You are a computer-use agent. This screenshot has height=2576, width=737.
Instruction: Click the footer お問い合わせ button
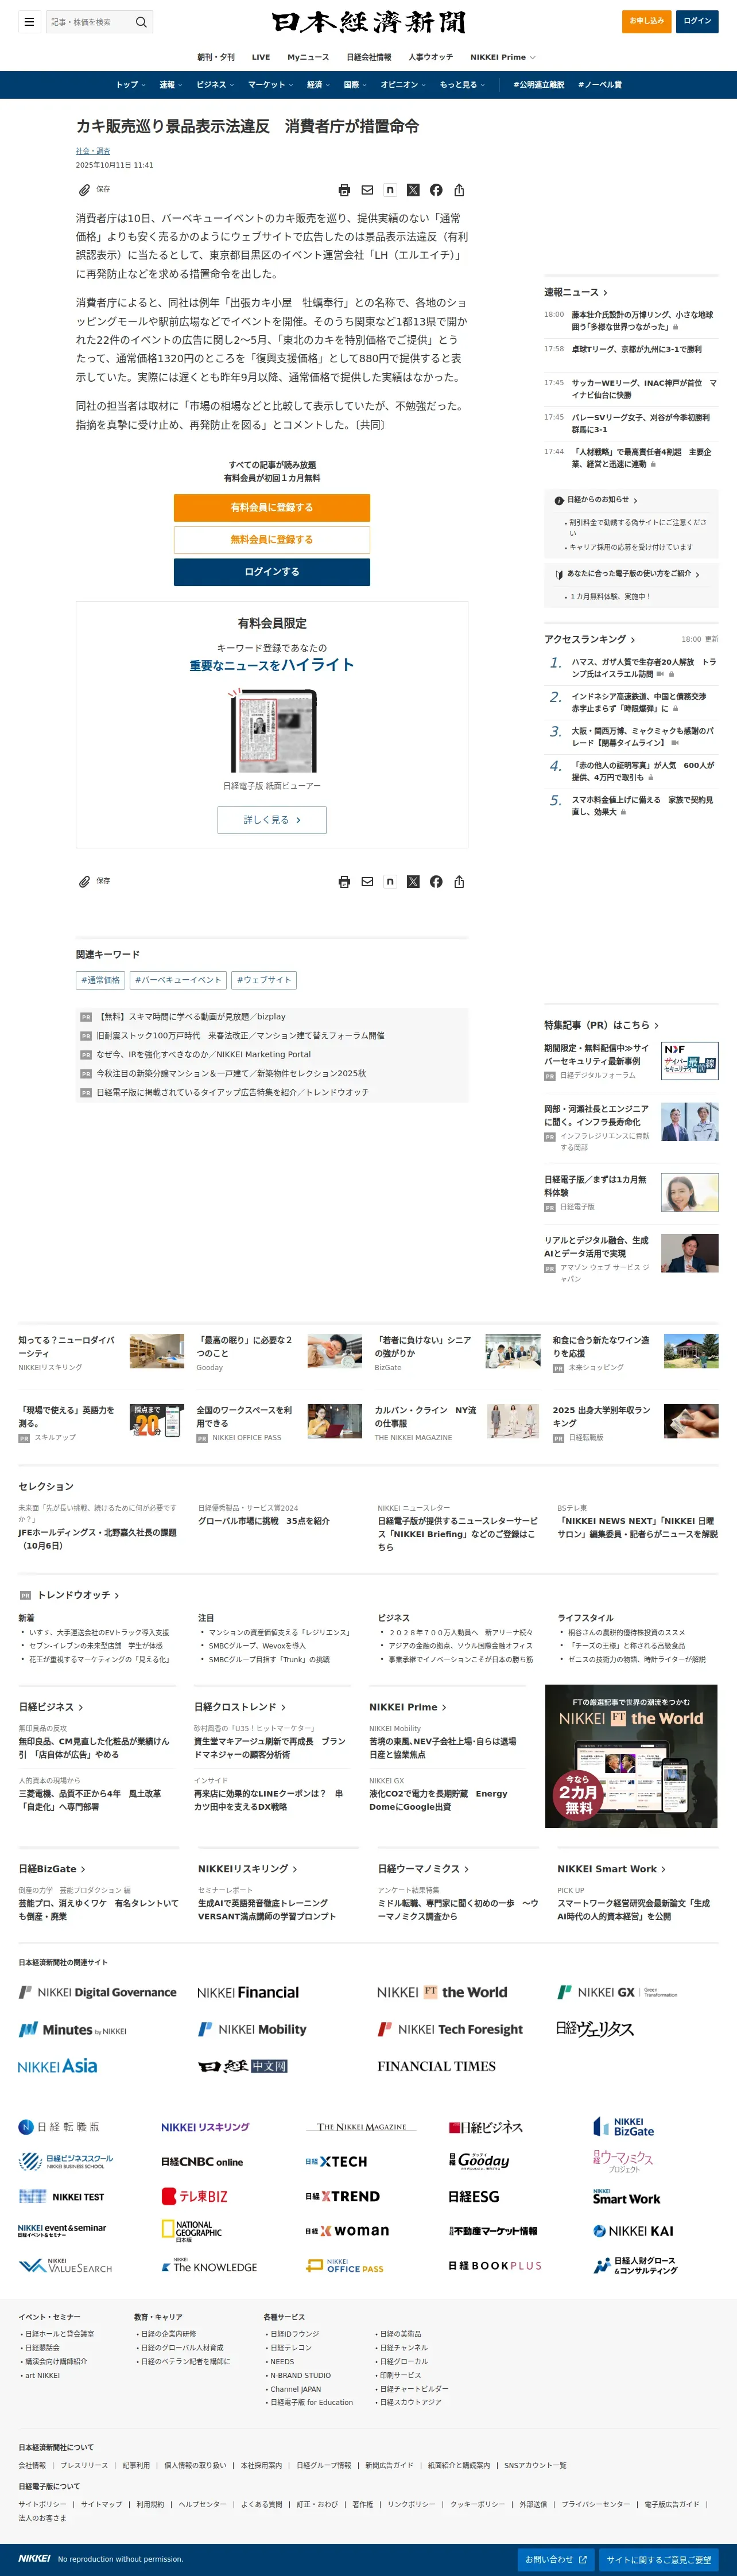(556, 2559)
